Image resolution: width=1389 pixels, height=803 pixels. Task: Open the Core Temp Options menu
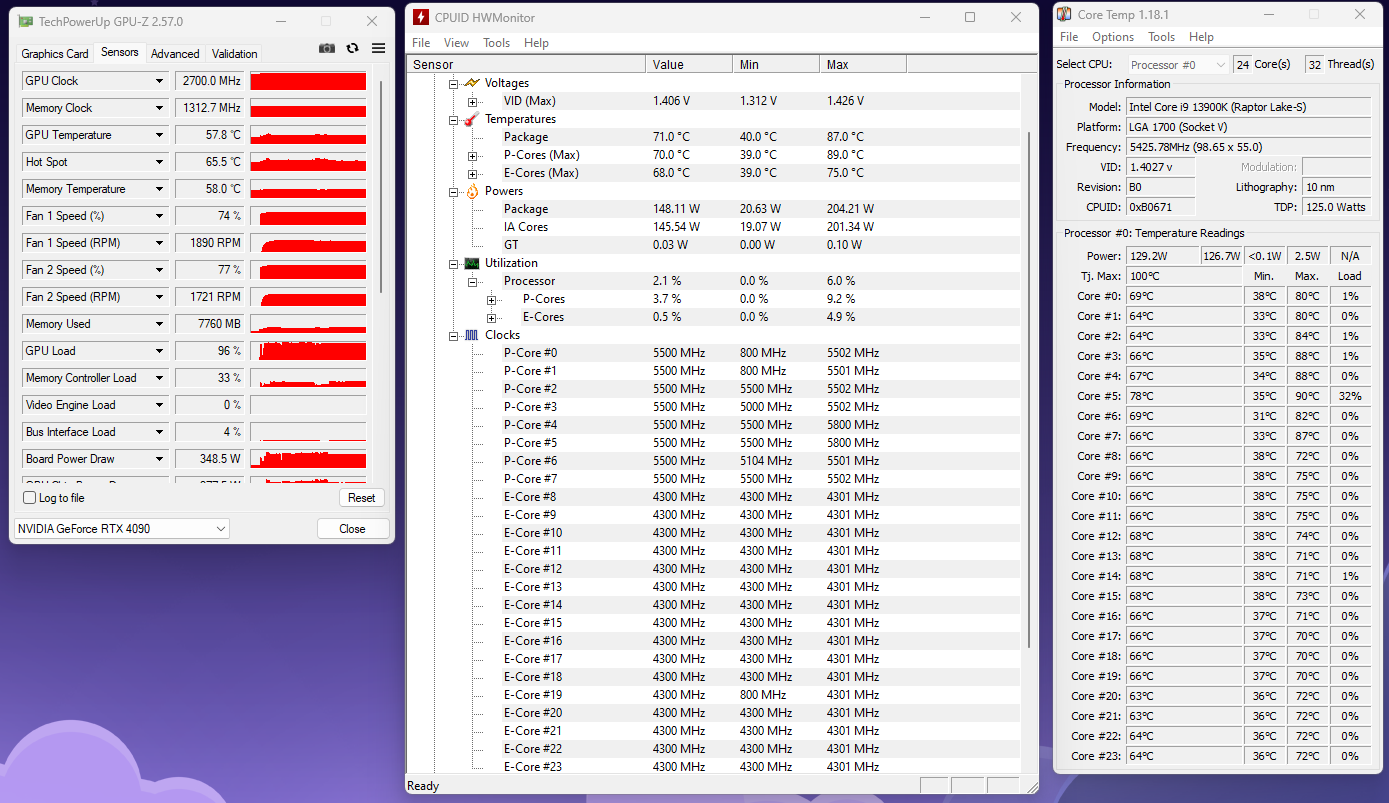click(1113, 37)
